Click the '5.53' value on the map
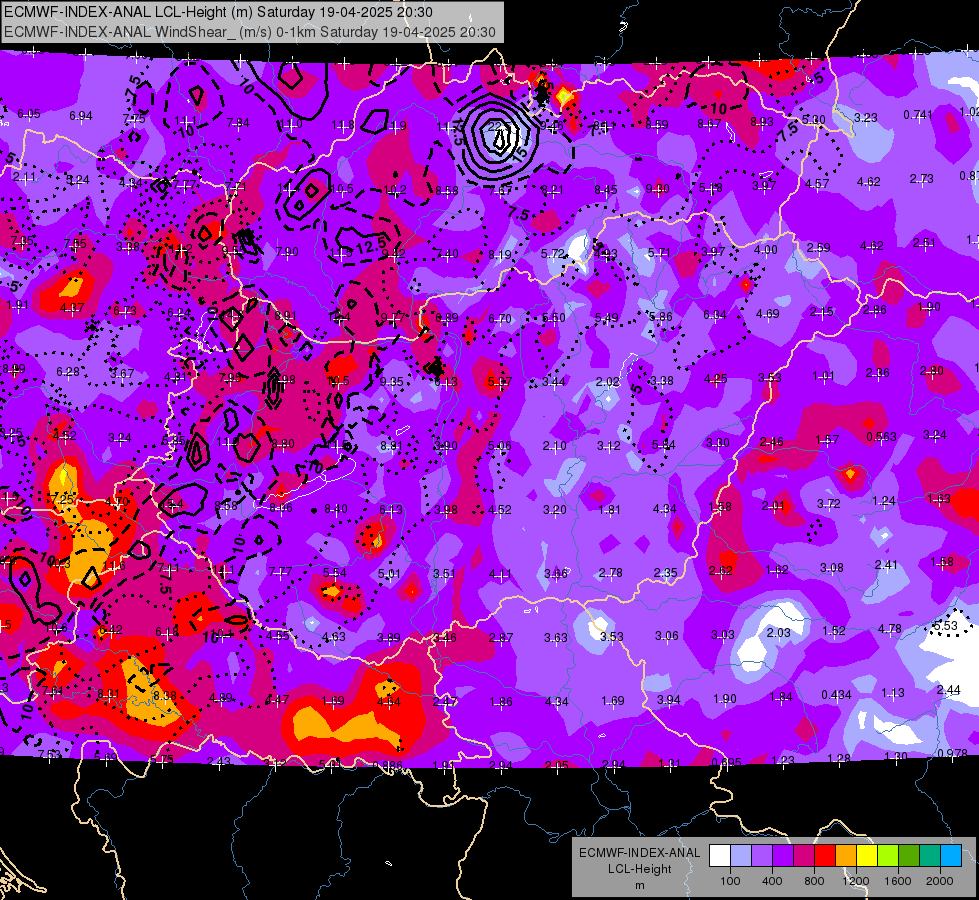Image resolution: width=979 pixels, height=900 pixels. (945, 625)
